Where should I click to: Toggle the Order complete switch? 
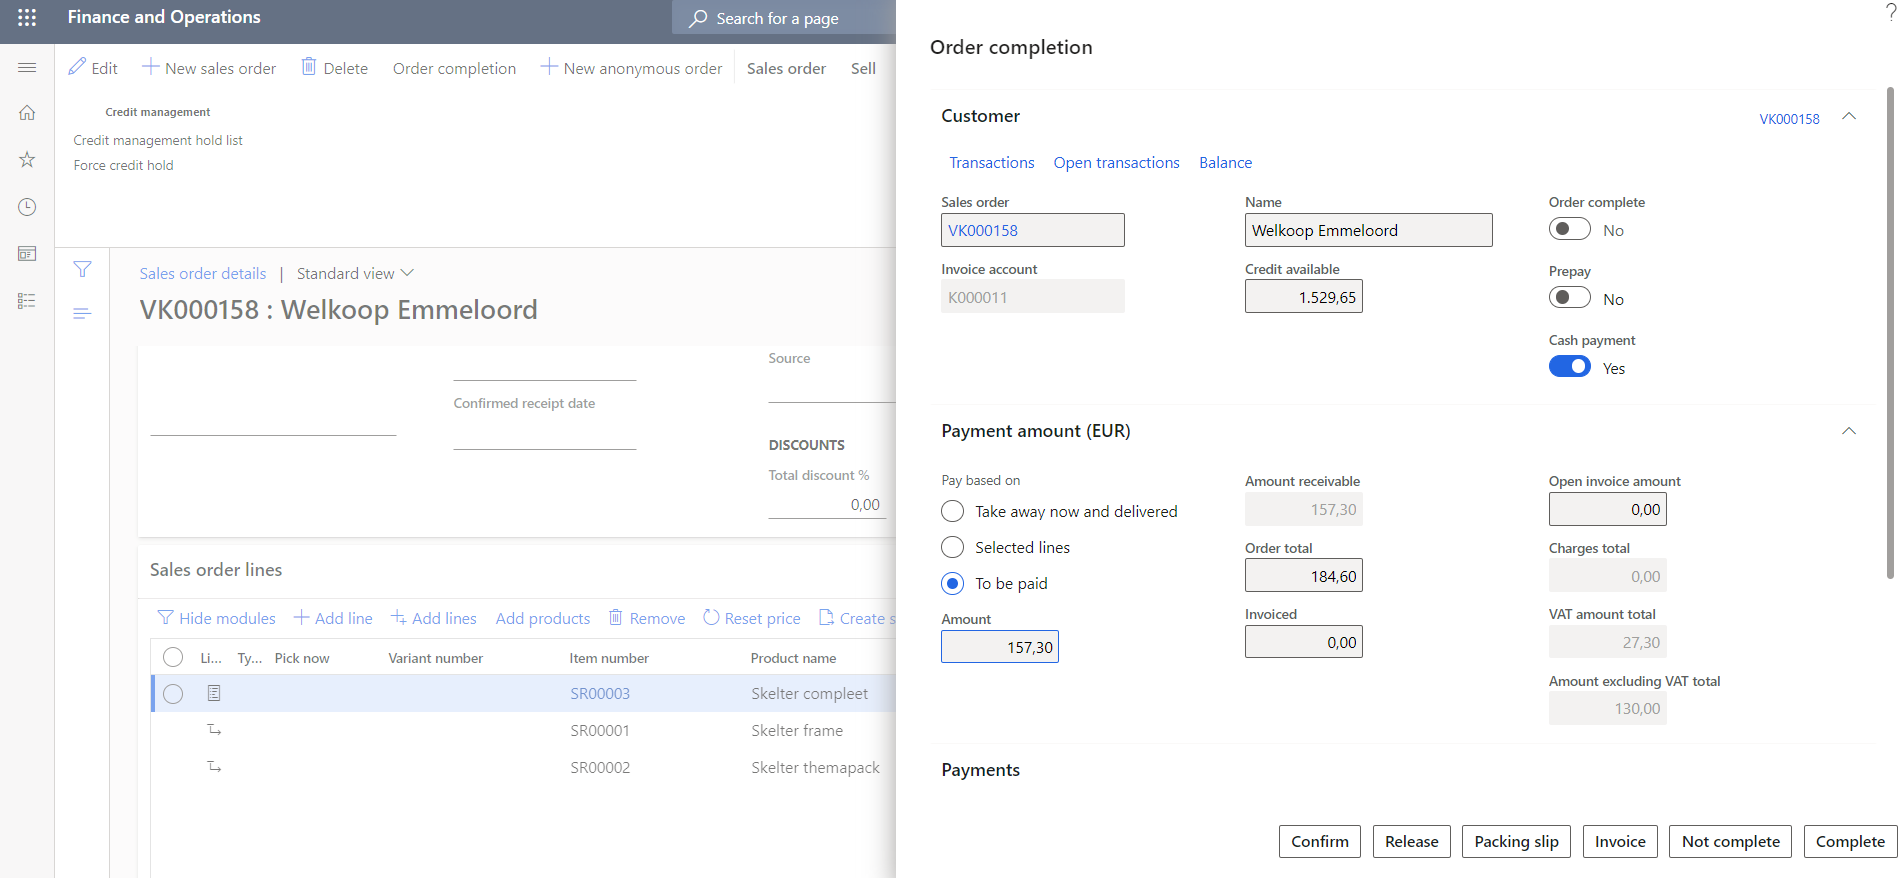coord(1569,229)
